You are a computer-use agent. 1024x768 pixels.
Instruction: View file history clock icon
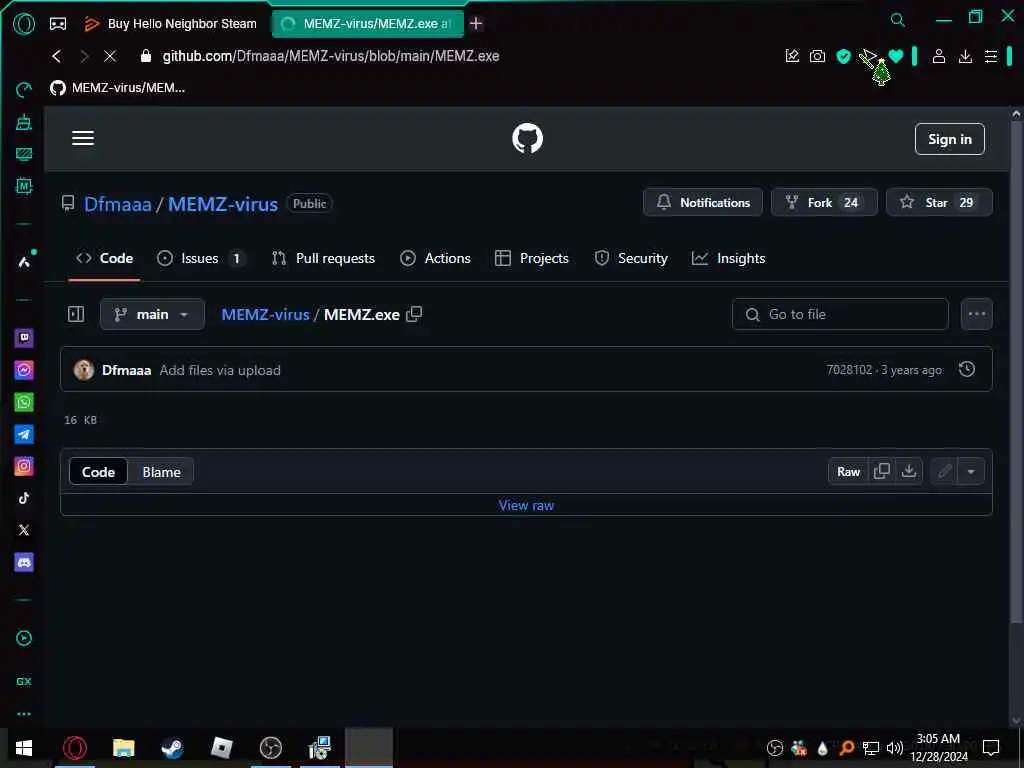(967, 370)
